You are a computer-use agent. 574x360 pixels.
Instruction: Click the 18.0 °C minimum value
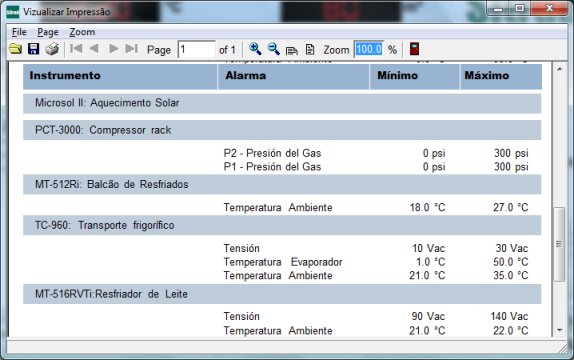tap(427, 208)
